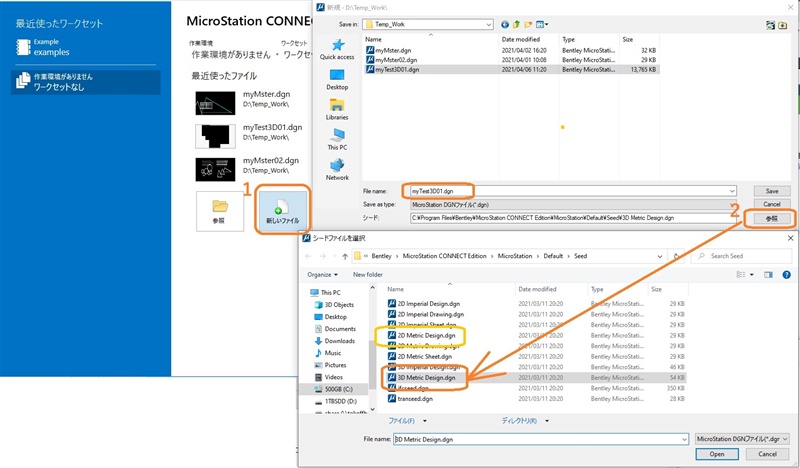
Task: Click Cancel in the save dialog
Action: [x=772, y=204]
